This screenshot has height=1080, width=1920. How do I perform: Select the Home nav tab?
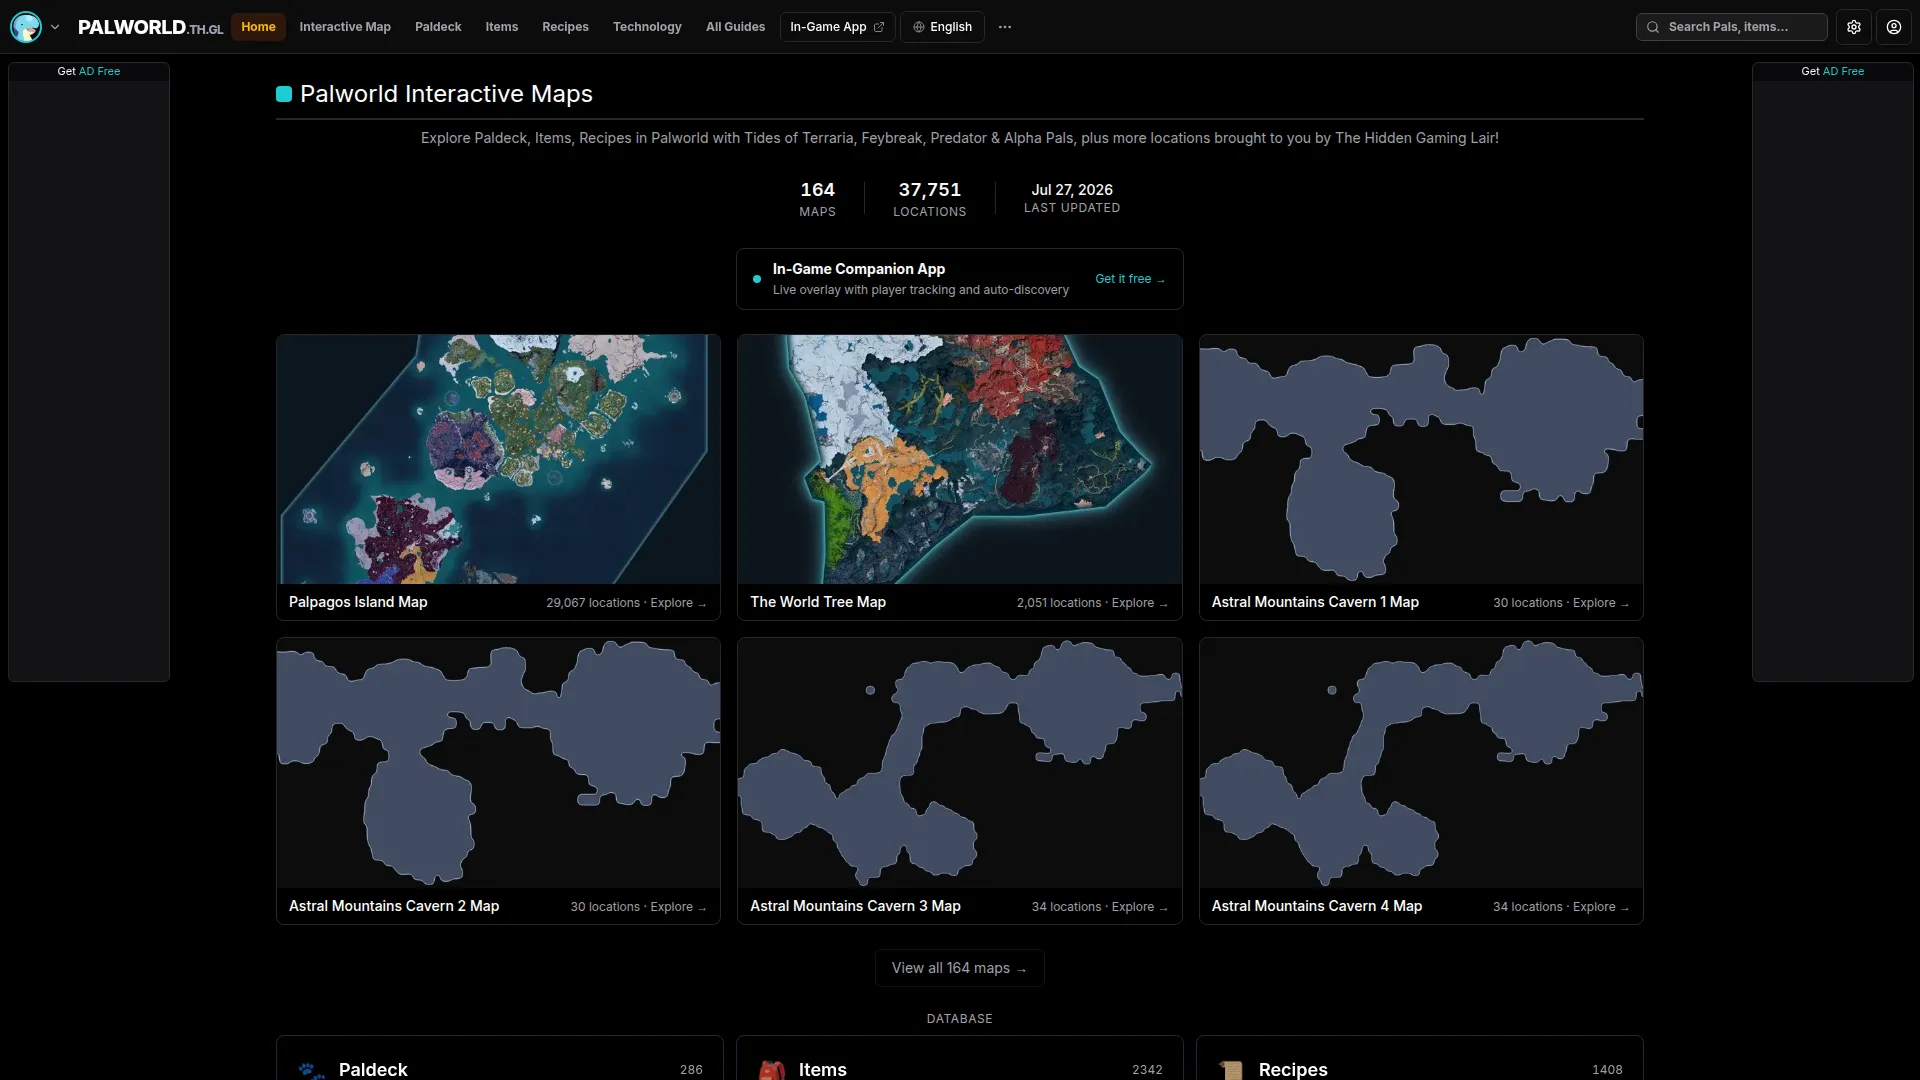[258, 27]
